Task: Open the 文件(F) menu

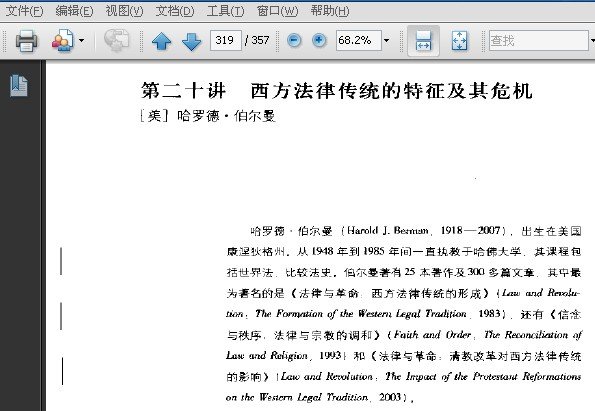Action: pyautogui.click(x=25, y=11)
